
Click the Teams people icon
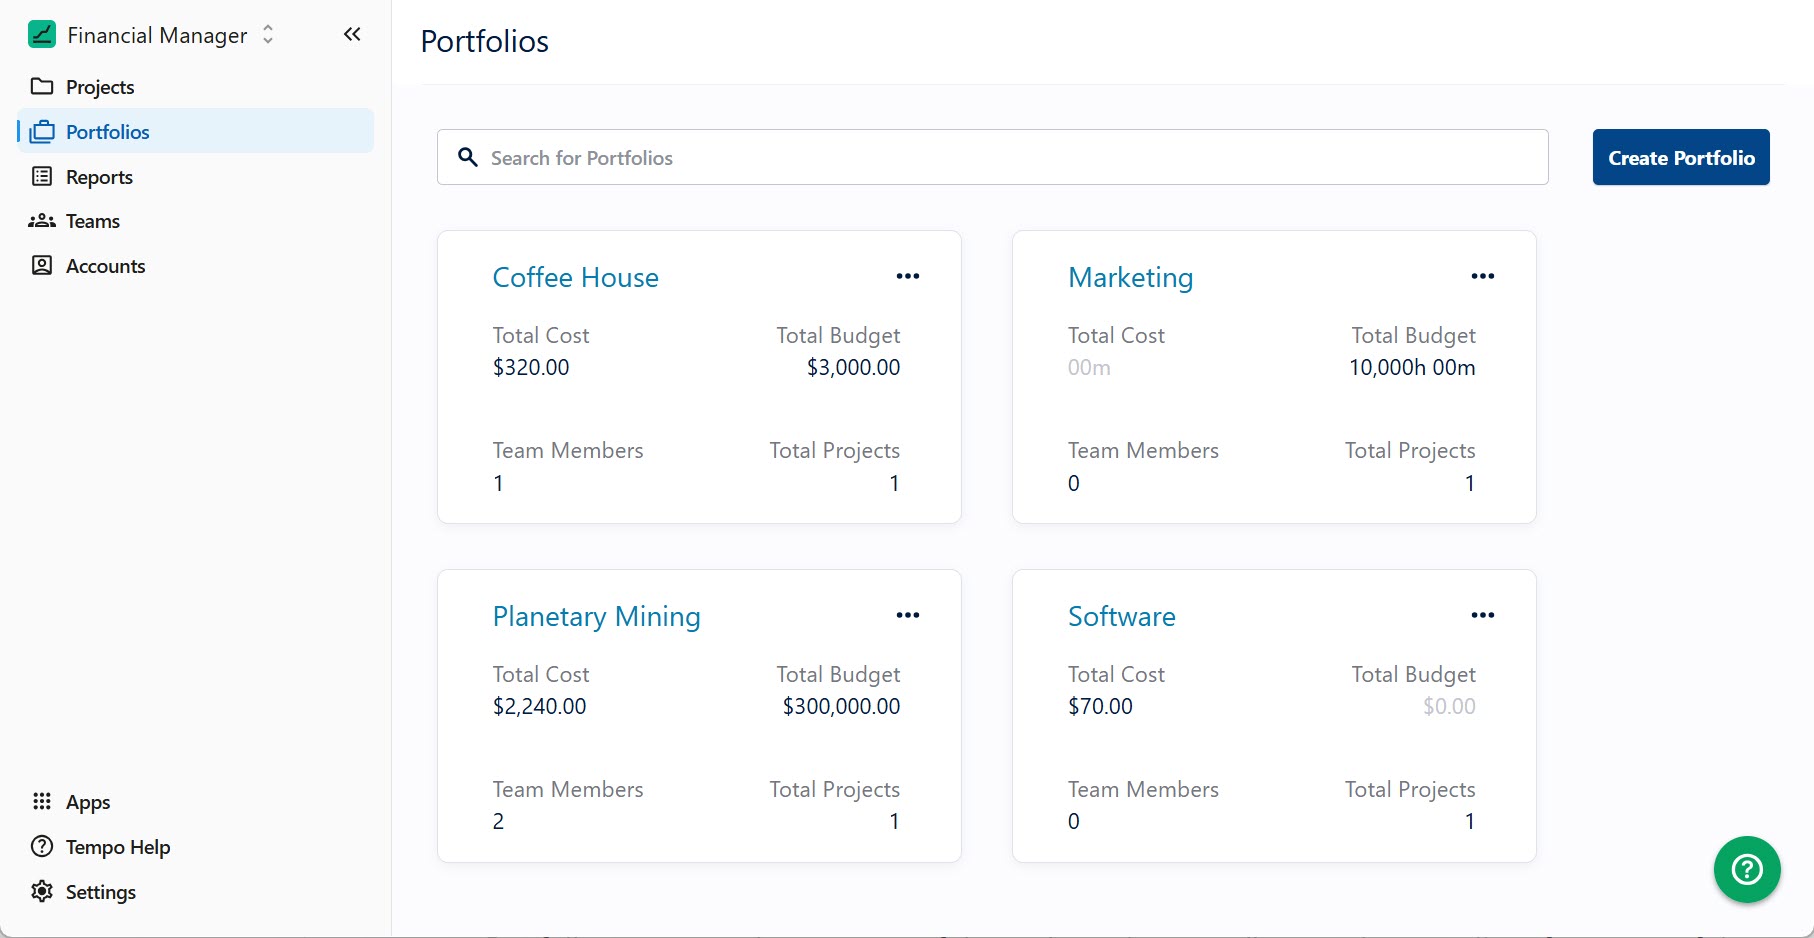[42, 221]
